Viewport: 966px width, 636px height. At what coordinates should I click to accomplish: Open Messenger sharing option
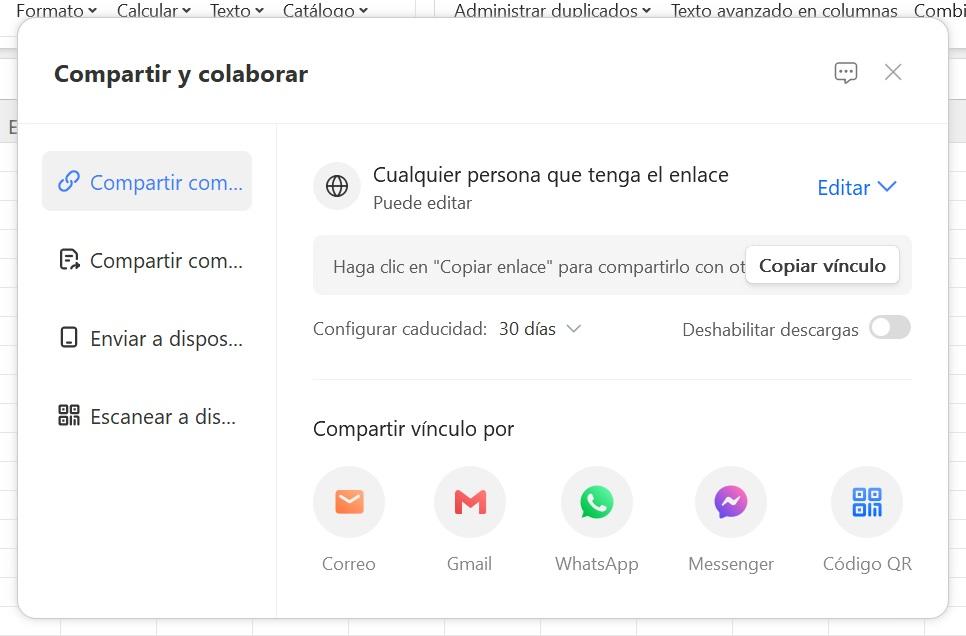pos(731,502)
